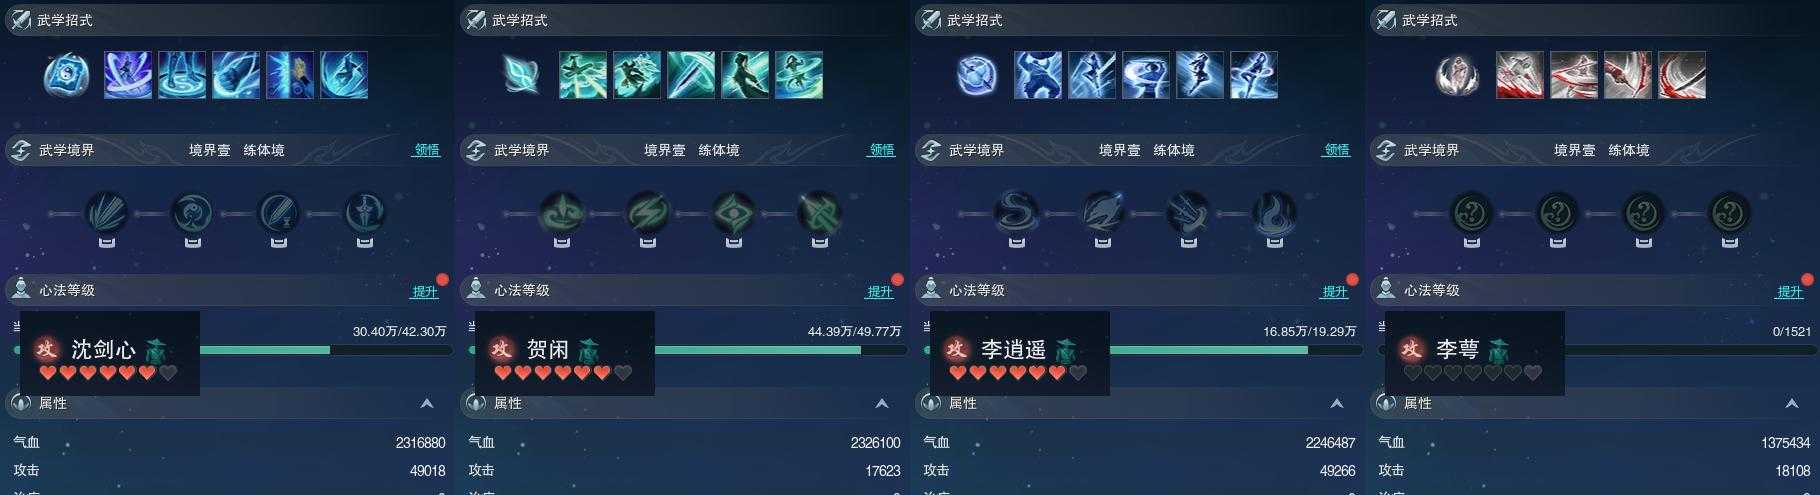1820x495 pixels.
Task: Collapse the 属性 section in 李蓴's panel
Action: pos(1792,404)
